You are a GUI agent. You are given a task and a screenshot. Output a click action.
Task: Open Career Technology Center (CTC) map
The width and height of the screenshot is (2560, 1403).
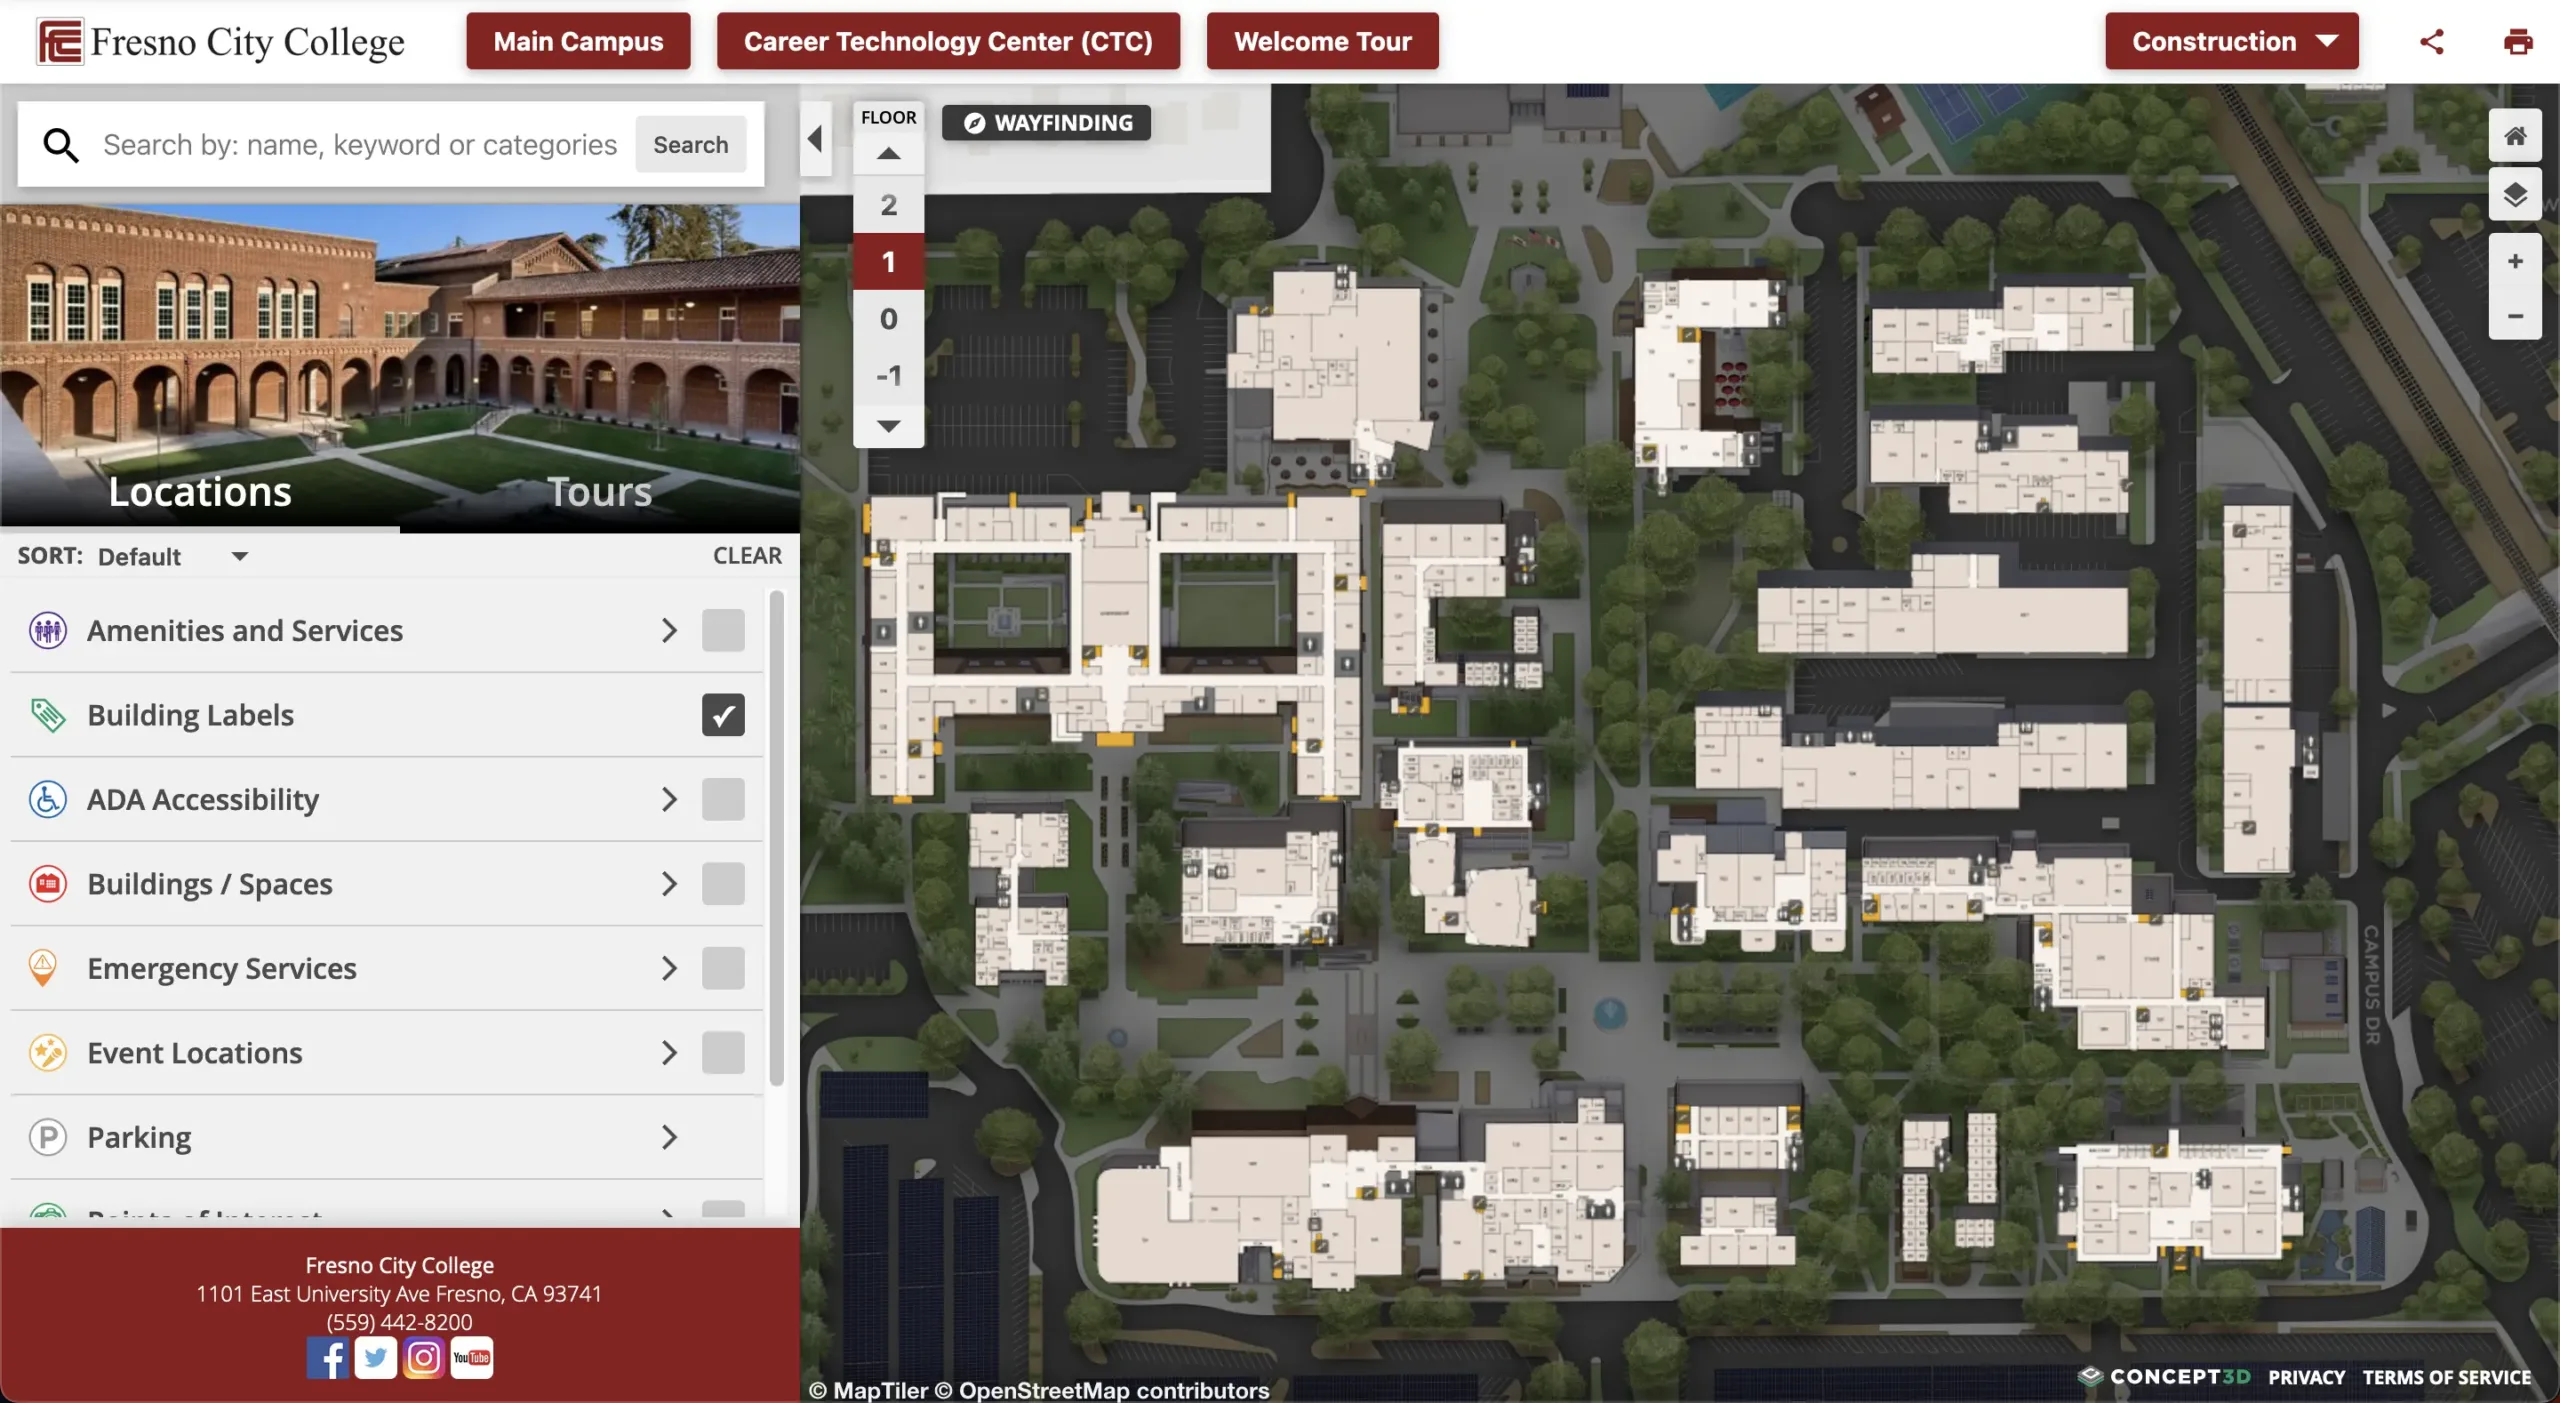click(948, 41)
